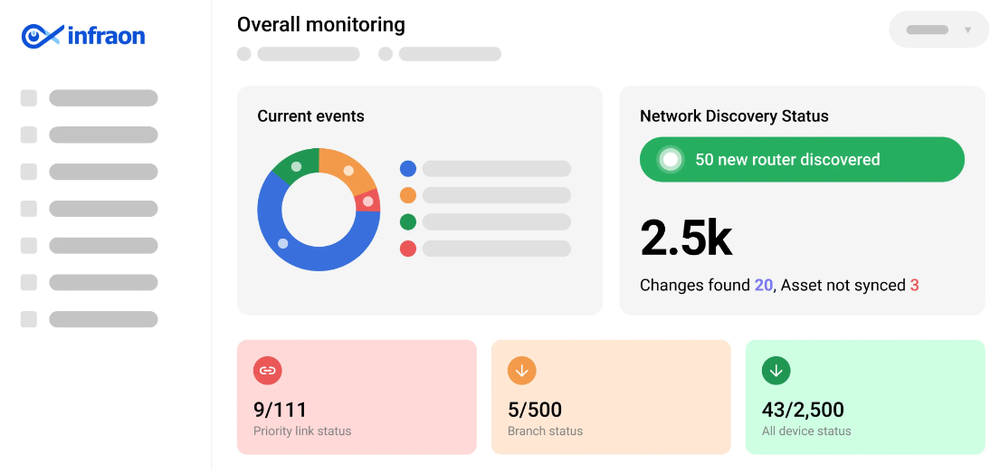
Task: Click the blue legend dot in Current events
Action: click(x=408, y=169)
